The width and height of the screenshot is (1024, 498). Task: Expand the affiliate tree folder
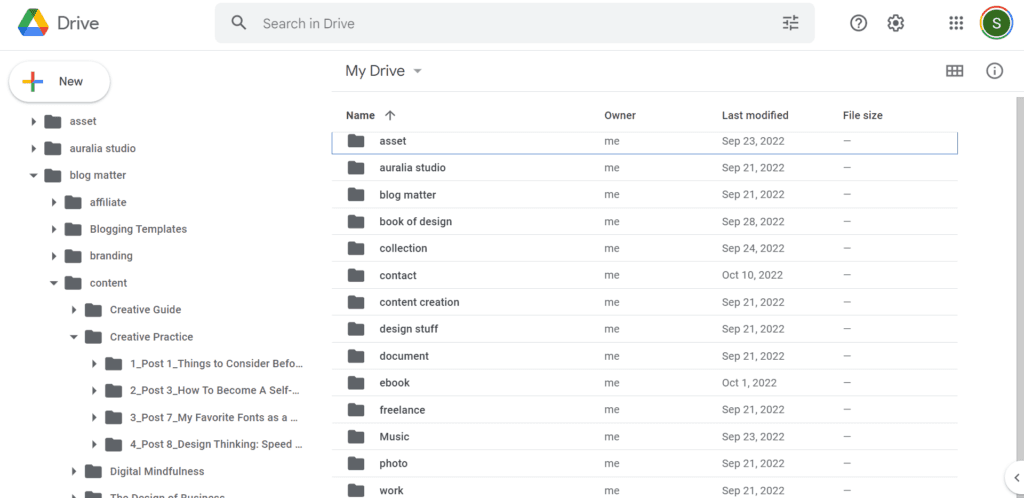pyautogui.click(x=54, y=202)
